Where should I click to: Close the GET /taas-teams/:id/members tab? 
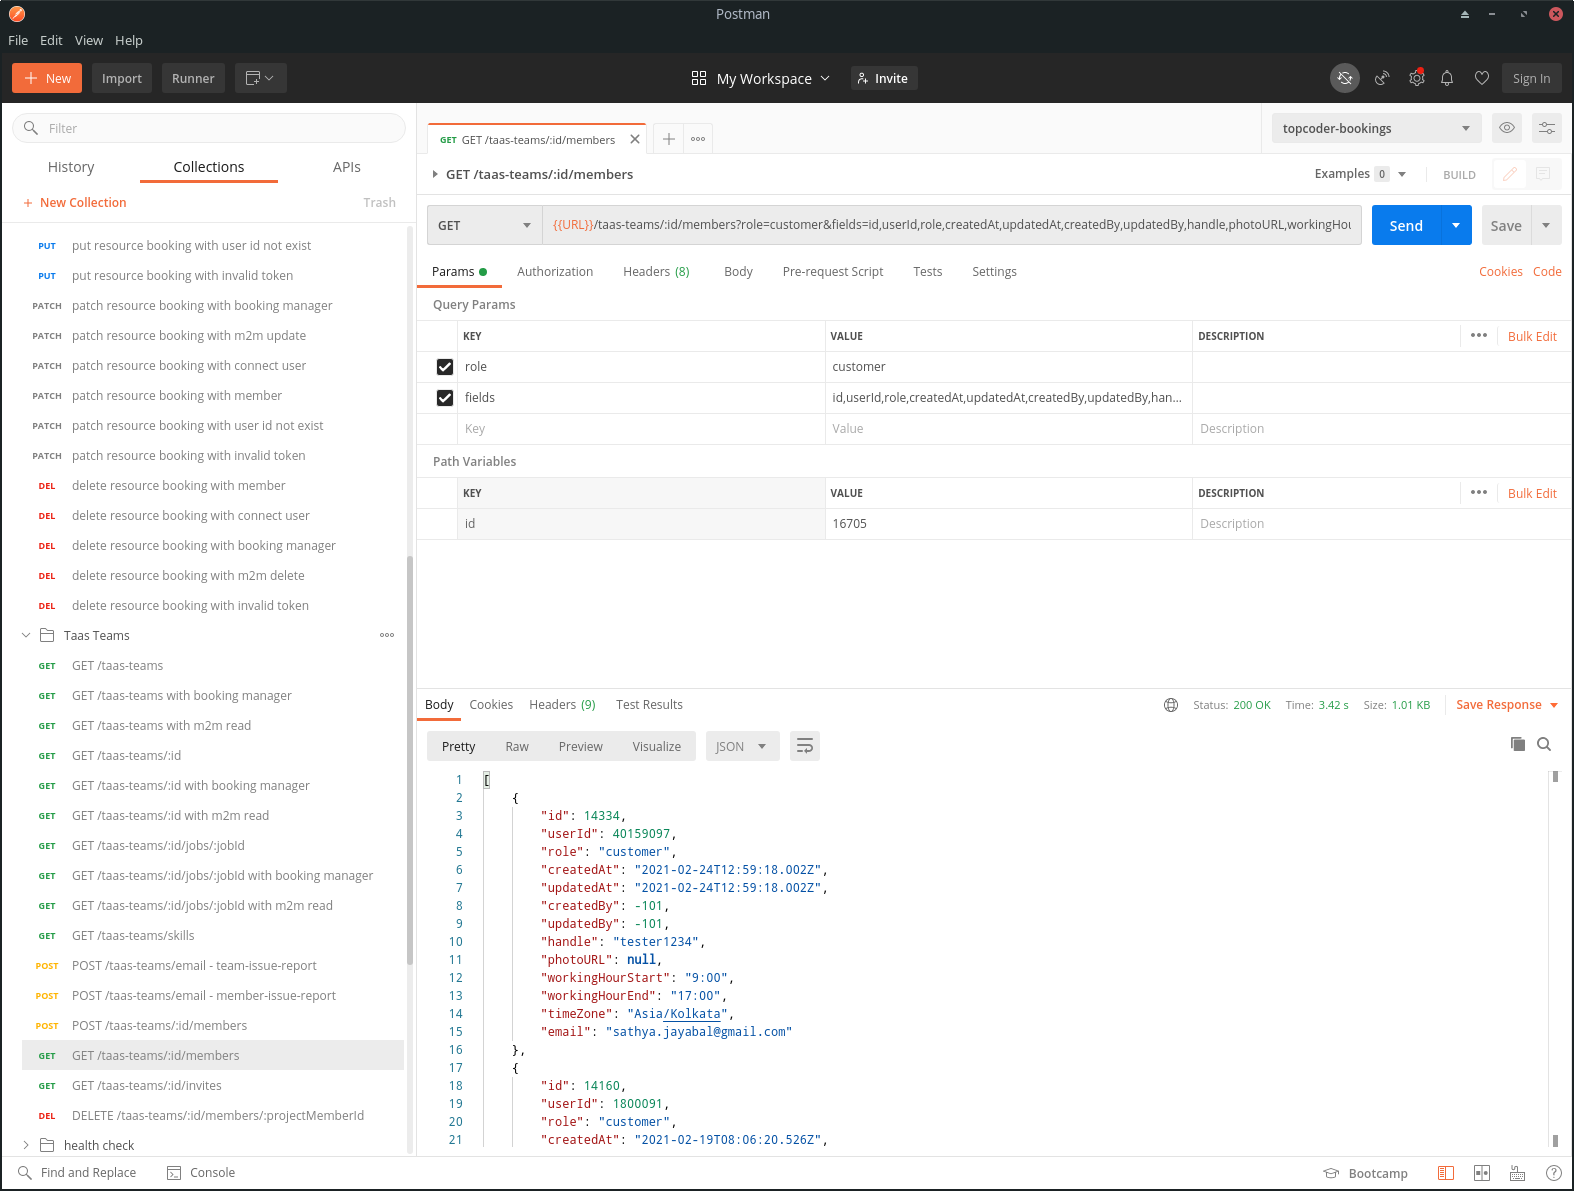click(x=635, y=139)
